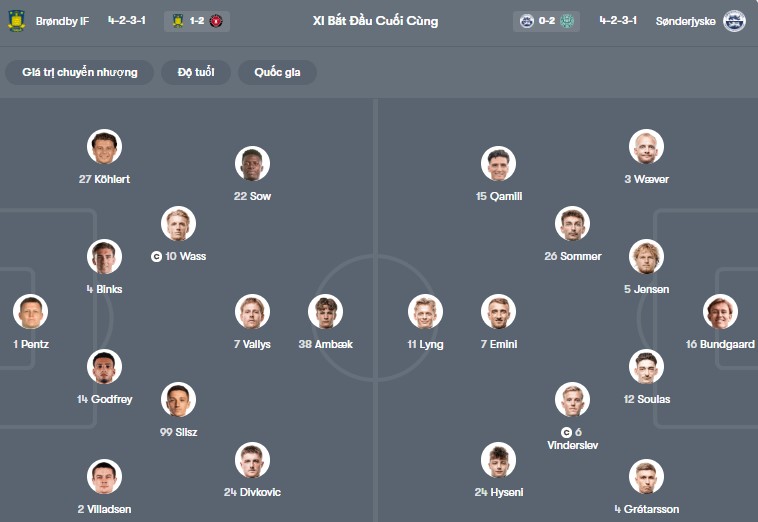The image size is (758, 522).
Task: Click Köhlert's player avatar
Action: coord(104,147)
